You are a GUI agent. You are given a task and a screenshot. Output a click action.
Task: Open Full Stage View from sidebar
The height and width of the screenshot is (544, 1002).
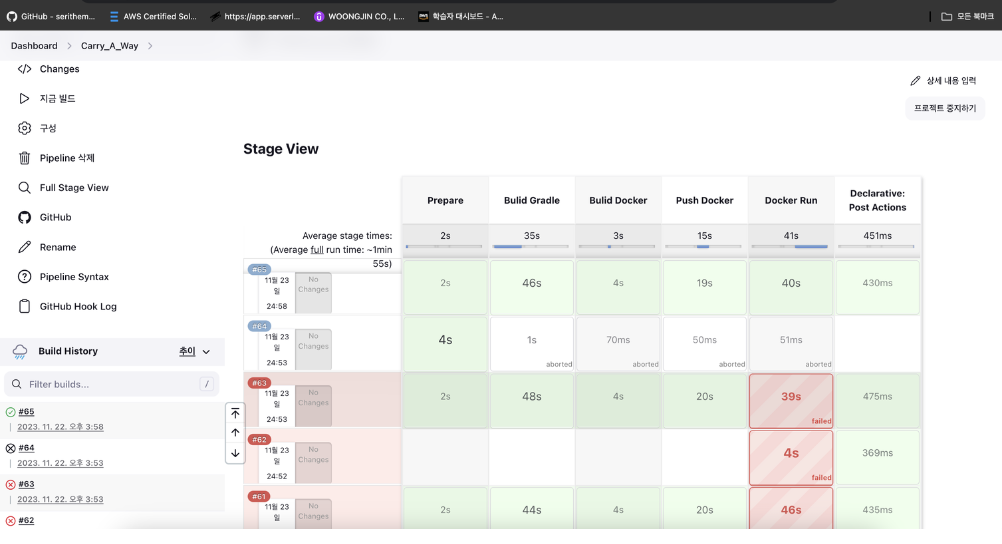pos(74,187)
